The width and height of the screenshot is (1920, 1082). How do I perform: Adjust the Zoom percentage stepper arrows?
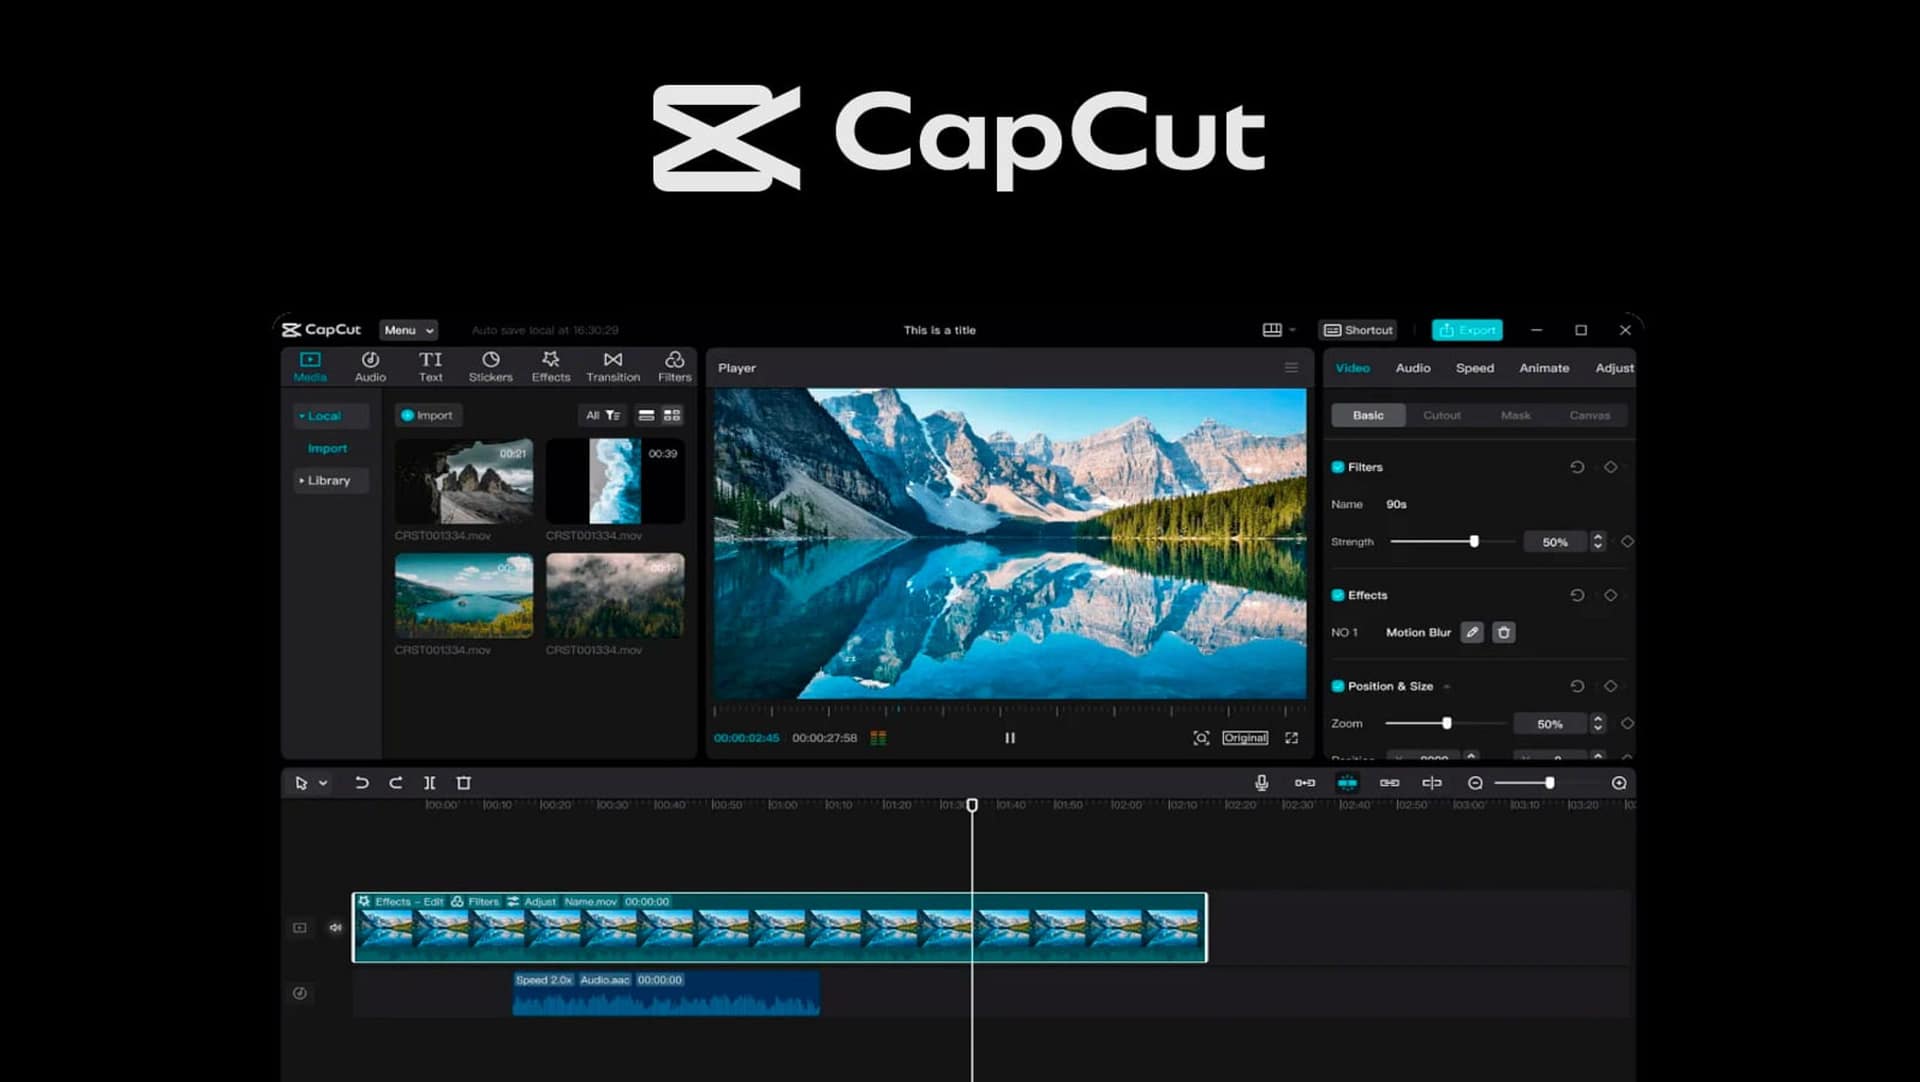click(x=1598, y=723)
